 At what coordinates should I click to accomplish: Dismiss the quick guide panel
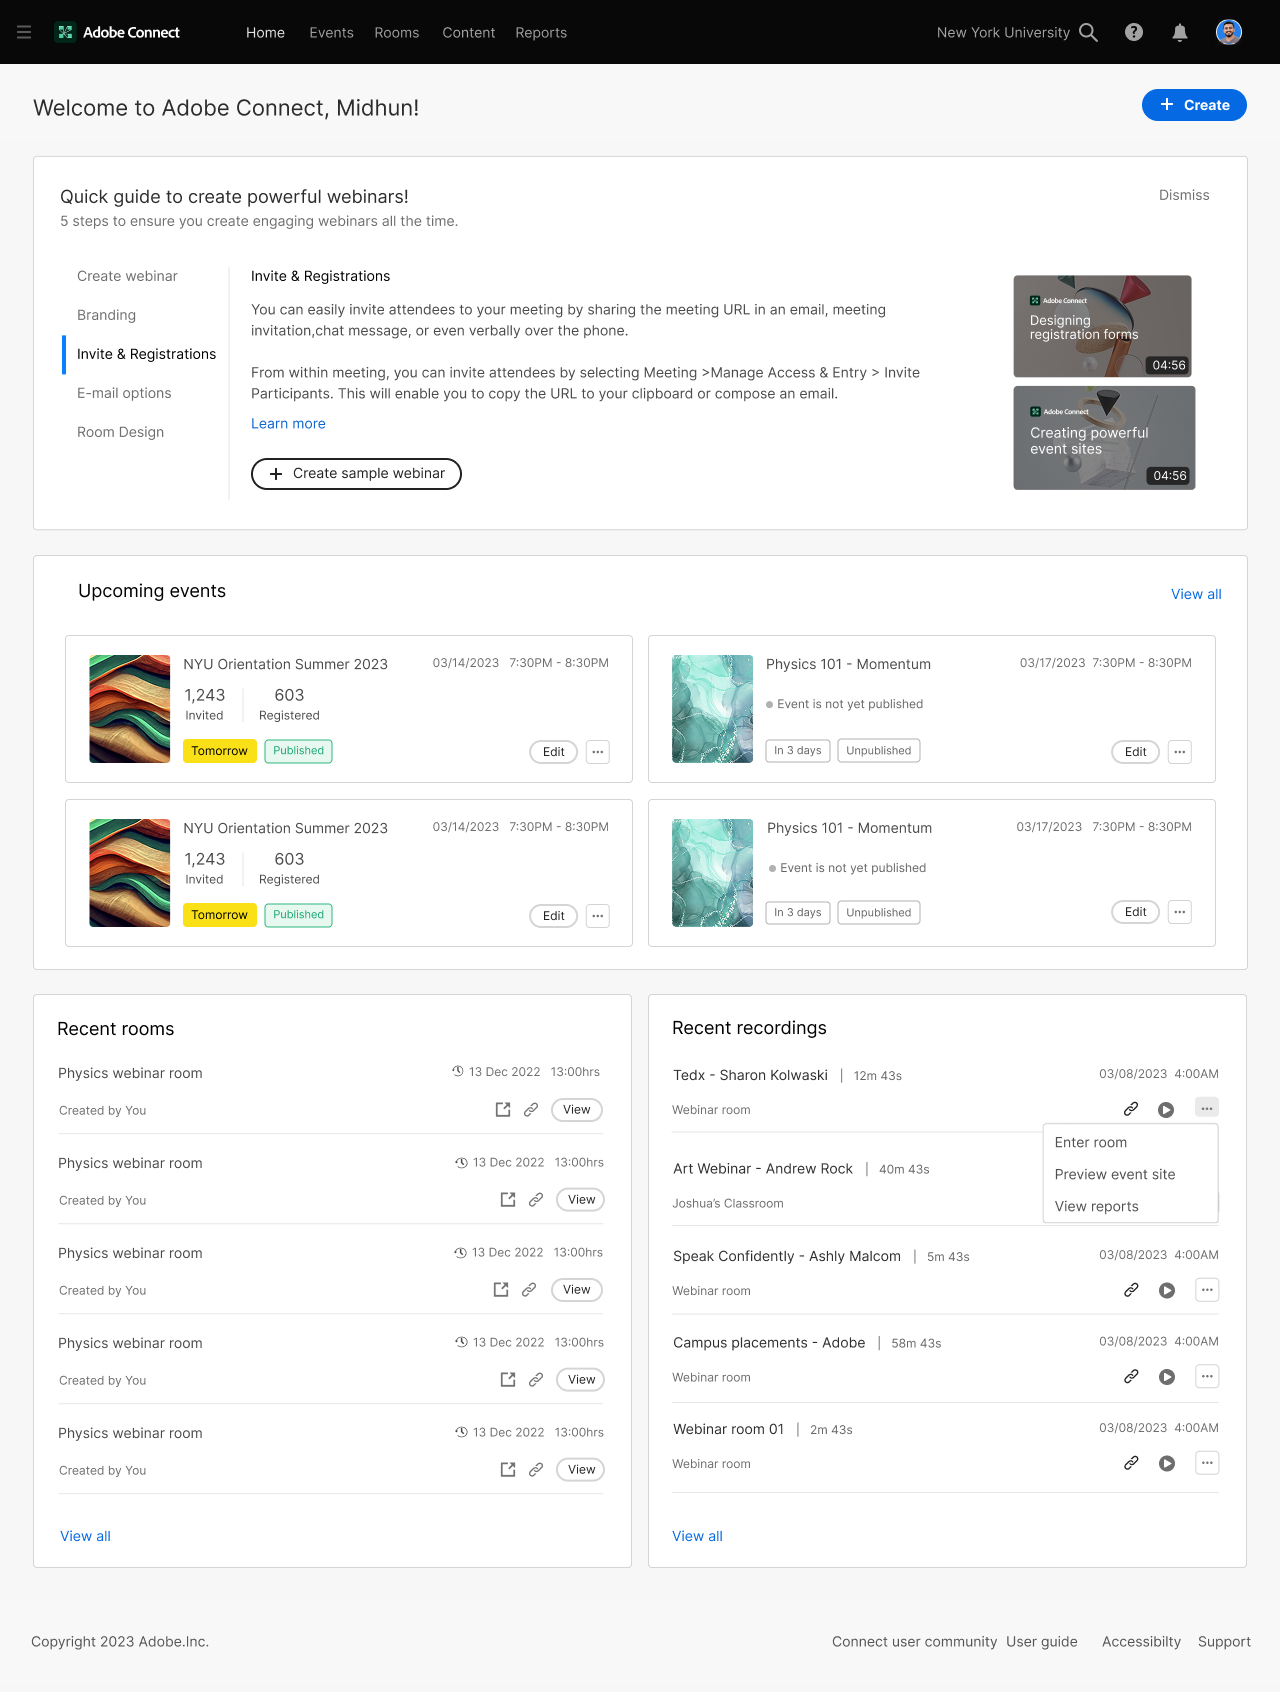coord(1184,195)
